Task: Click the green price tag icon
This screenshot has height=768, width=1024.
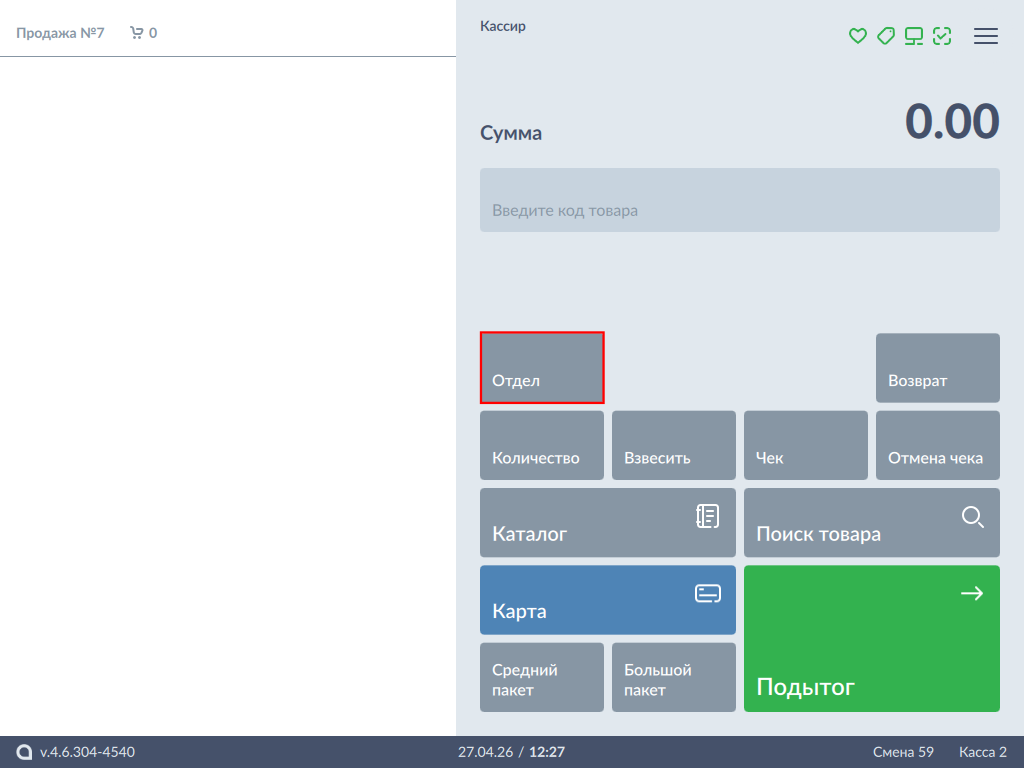Action: click(x=886, y=36)
